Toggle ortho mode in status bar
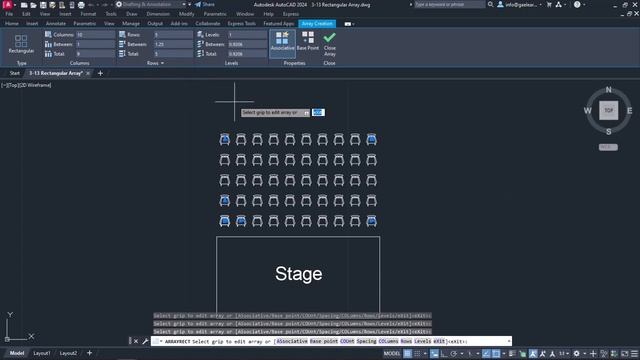The image size is (640, 360). [x=444, y=353]
